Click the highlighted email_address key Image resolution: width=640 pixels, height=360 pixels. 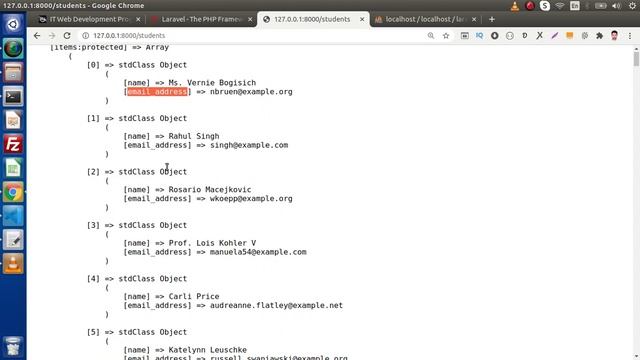coord(157,92)
